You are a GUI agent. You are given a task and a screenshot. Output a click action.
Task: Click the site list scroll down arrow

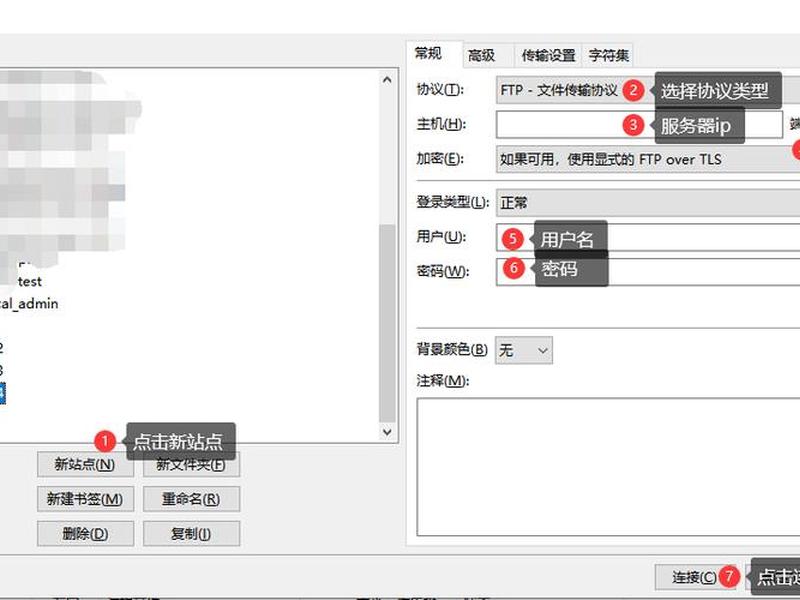pos(387,432)
